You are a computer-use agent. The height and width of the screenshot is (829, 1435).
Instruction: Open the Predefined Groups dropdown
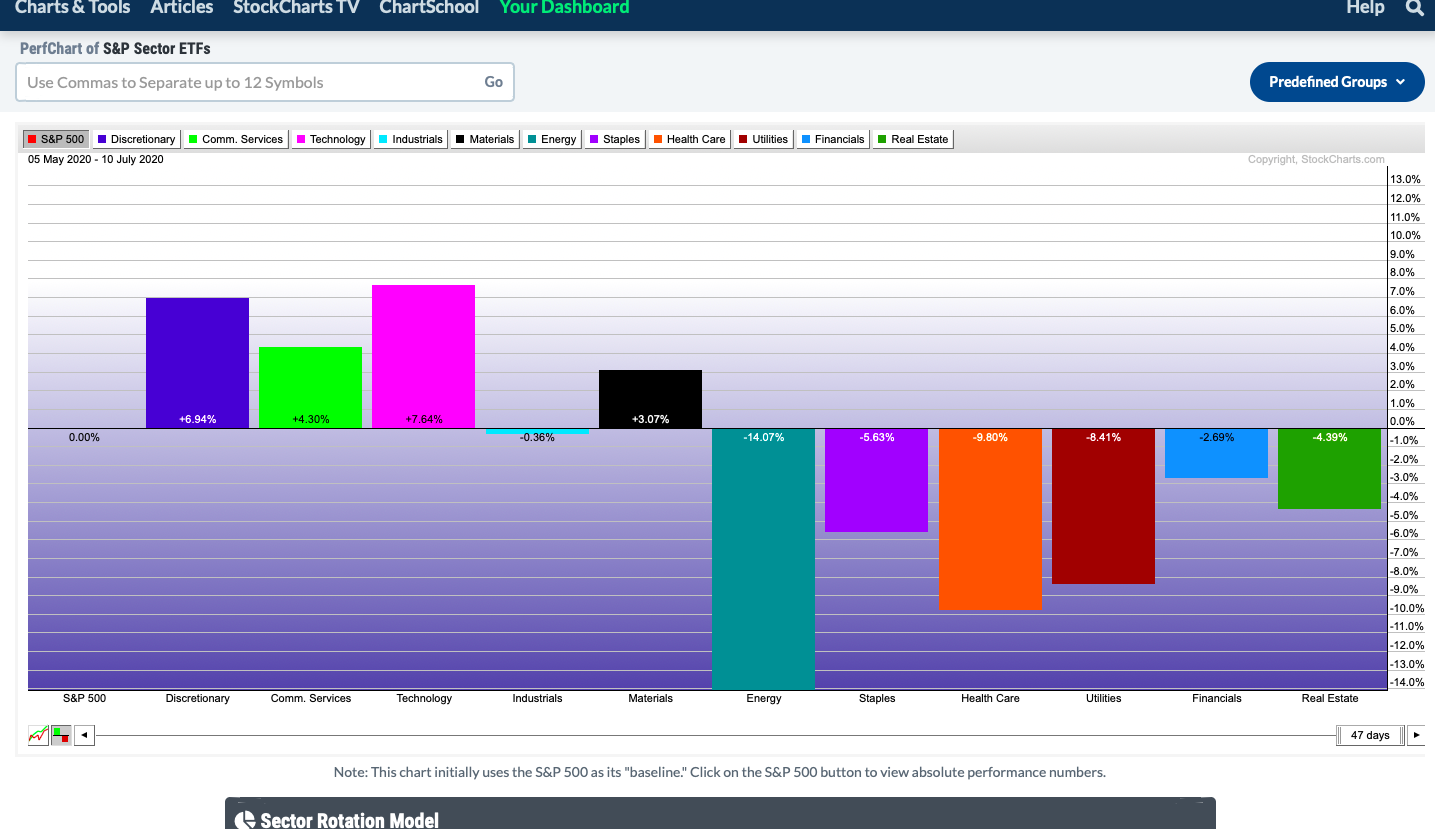tap(1337, 82)
